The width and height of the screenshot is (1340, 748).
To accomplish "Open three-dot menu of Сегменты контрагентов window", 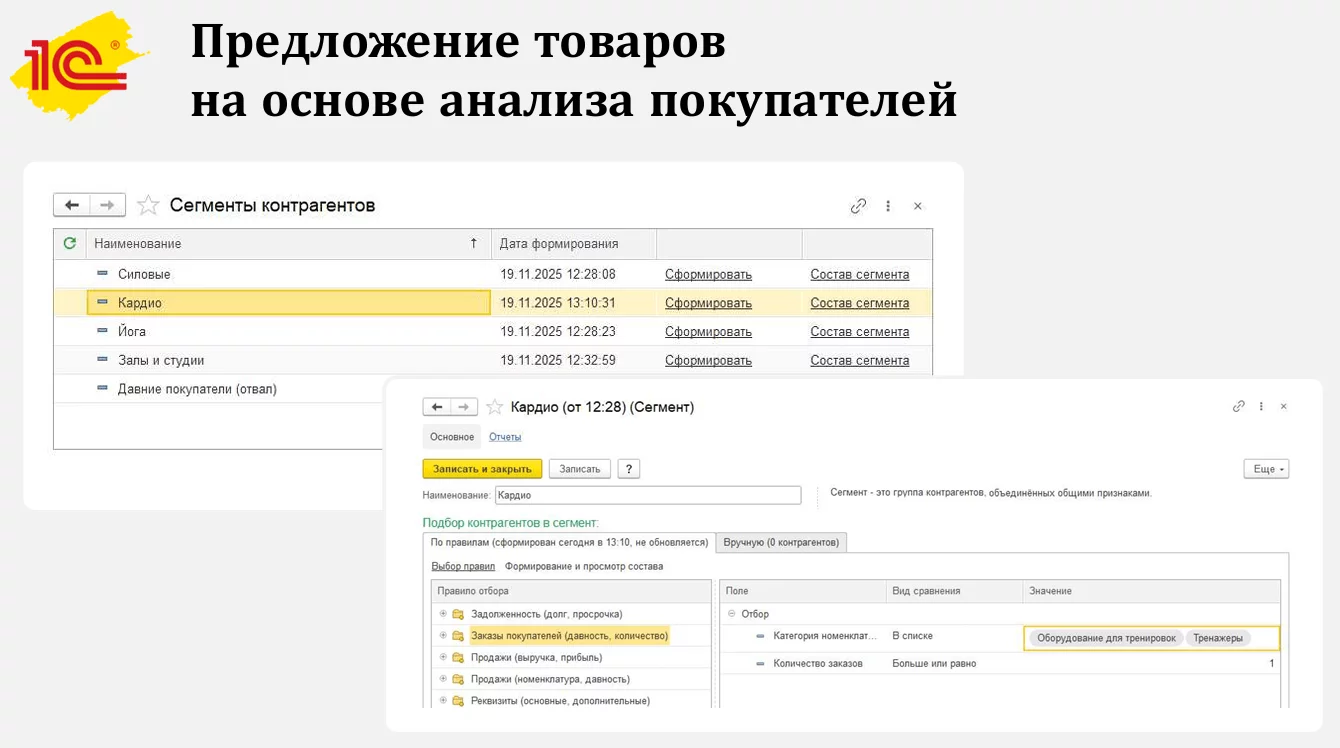I will [888, 206].
